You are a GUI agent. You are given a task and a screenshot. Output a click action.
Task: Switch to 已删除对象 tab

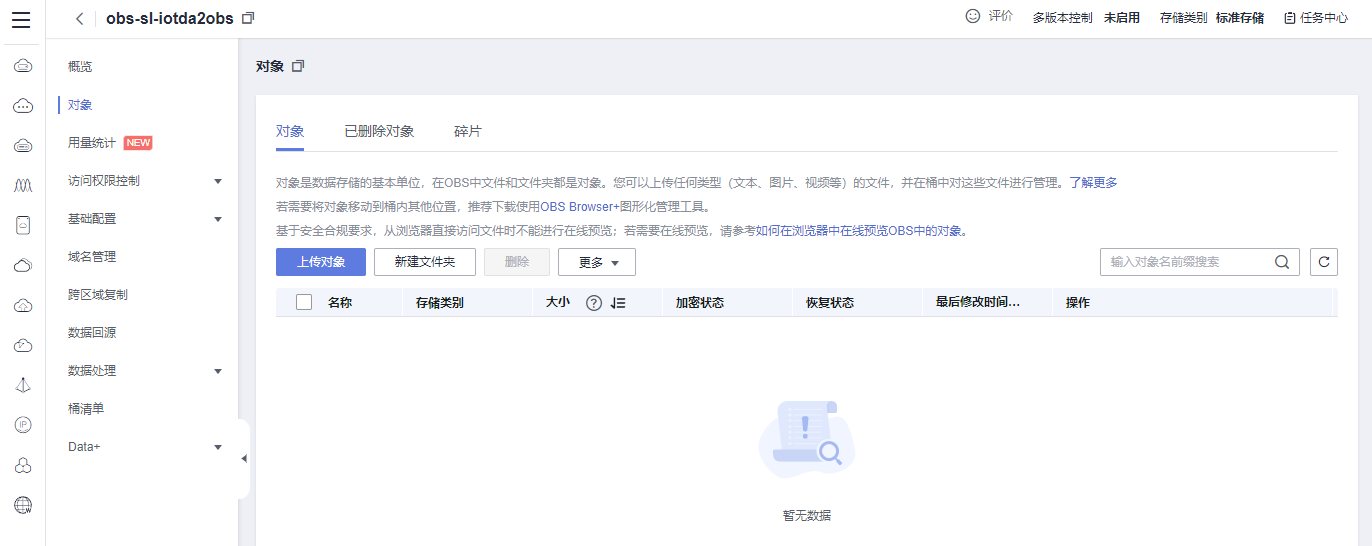click(379, 131)
